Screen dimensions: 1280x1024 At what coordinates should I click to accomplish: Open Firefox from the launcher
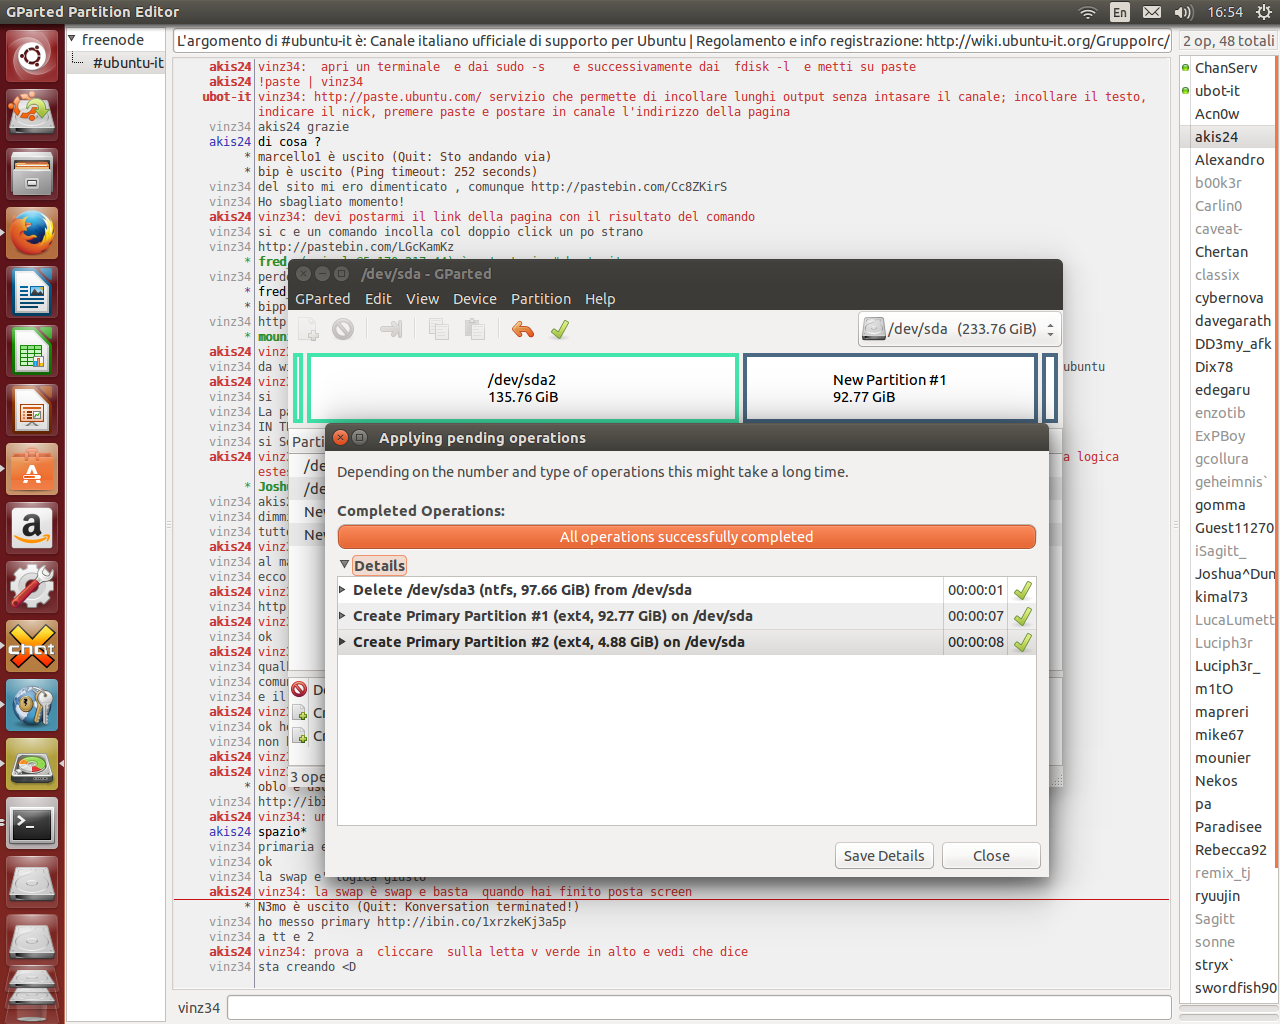point(32,233)
